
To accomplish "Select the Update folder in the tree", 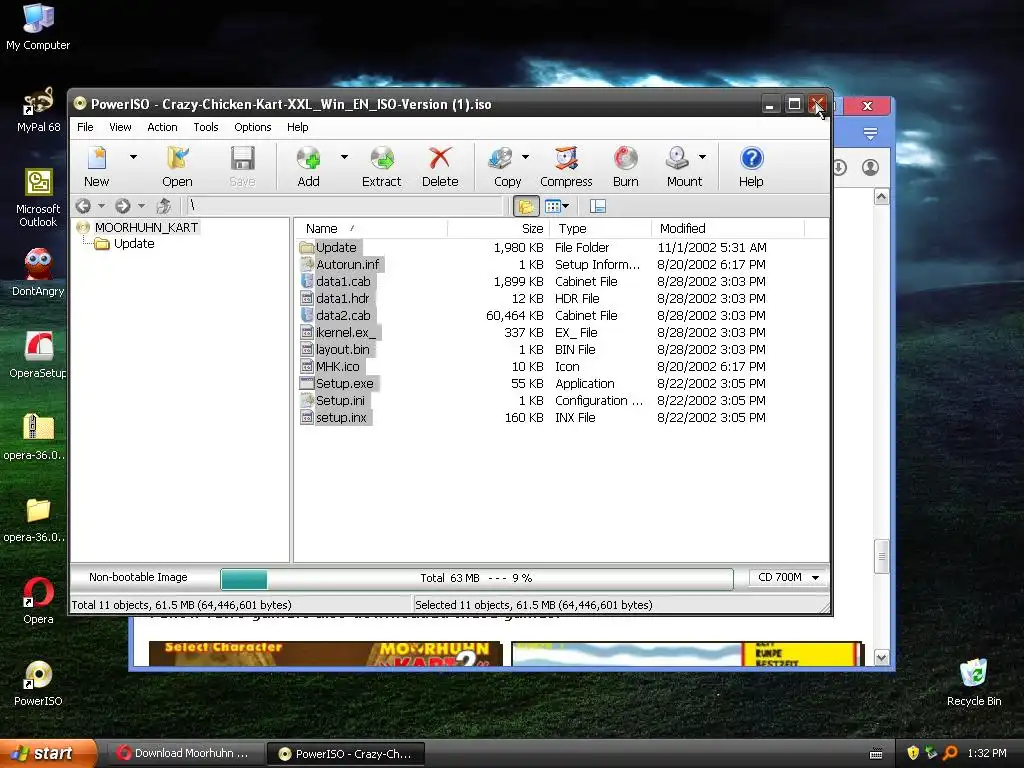I will click(134, 244).
